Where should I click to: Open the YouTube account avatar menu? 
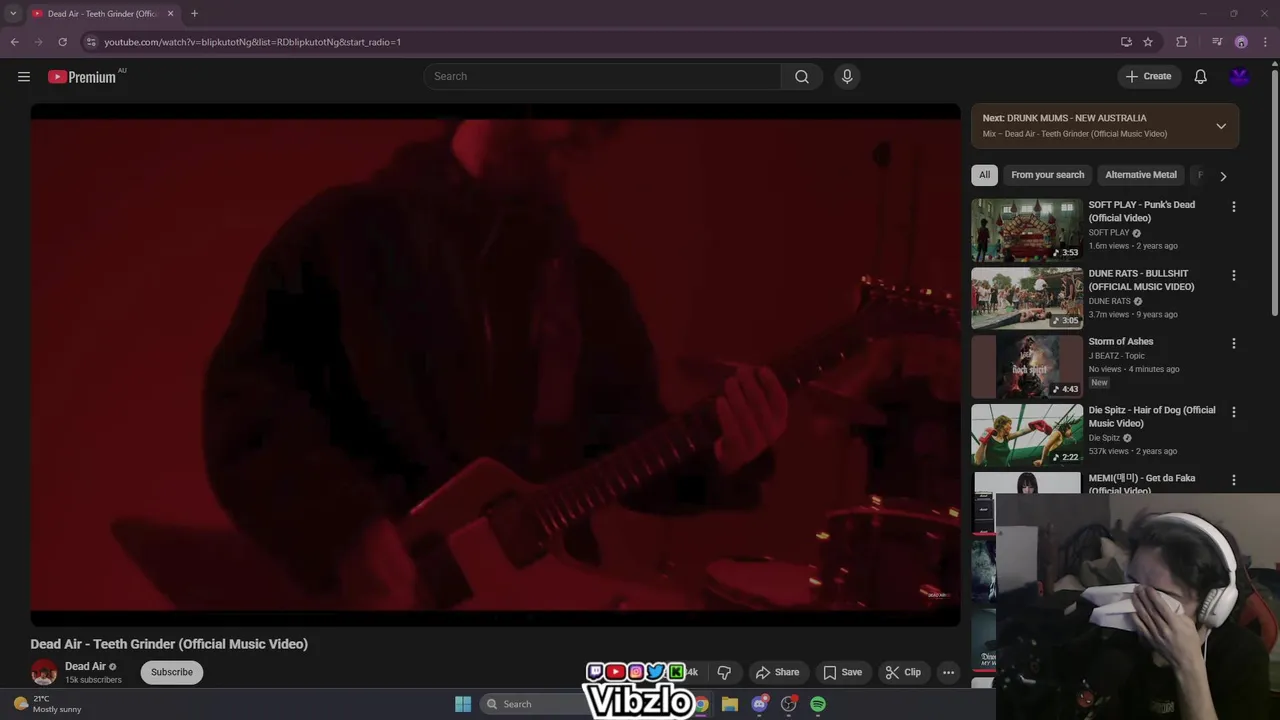click(x=1240, y=77)
